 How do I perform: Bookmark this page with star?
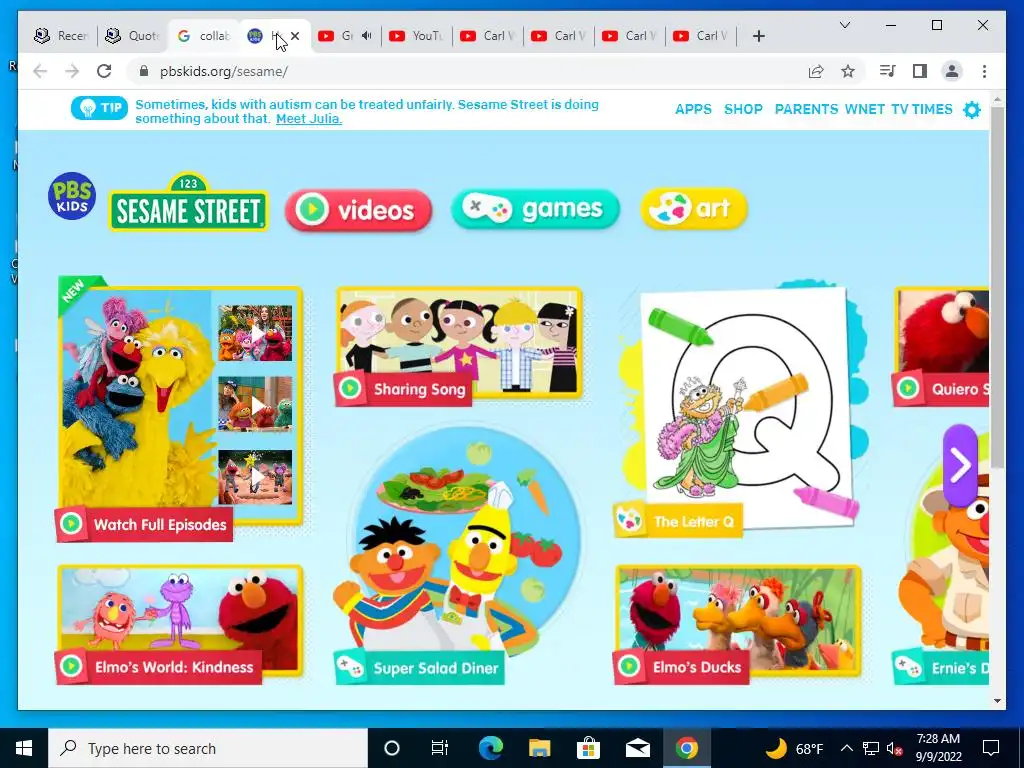[x=848, y=71]
